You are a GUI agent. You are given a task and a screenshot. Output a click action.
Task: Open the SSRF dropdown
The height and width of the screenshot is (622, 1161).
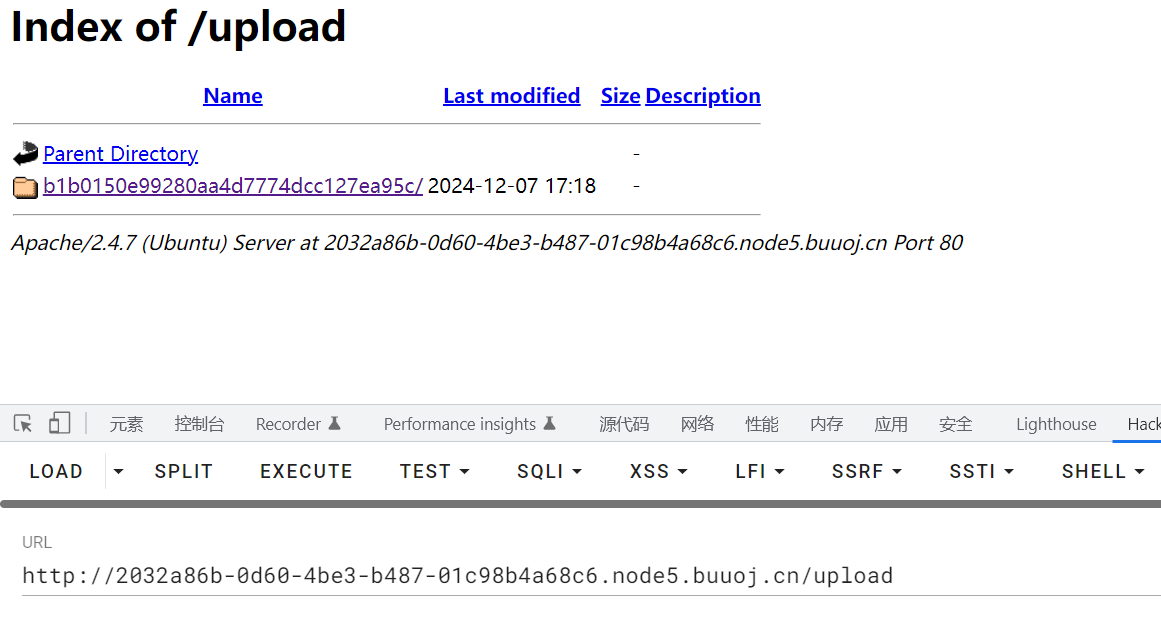click(866, 471)
